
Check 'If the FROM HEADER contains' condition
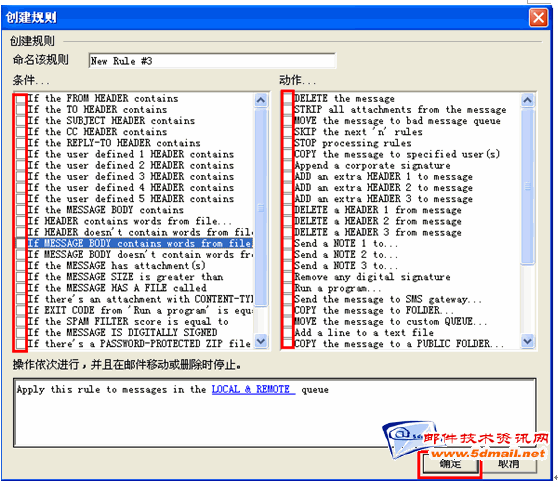click(21, 99)
